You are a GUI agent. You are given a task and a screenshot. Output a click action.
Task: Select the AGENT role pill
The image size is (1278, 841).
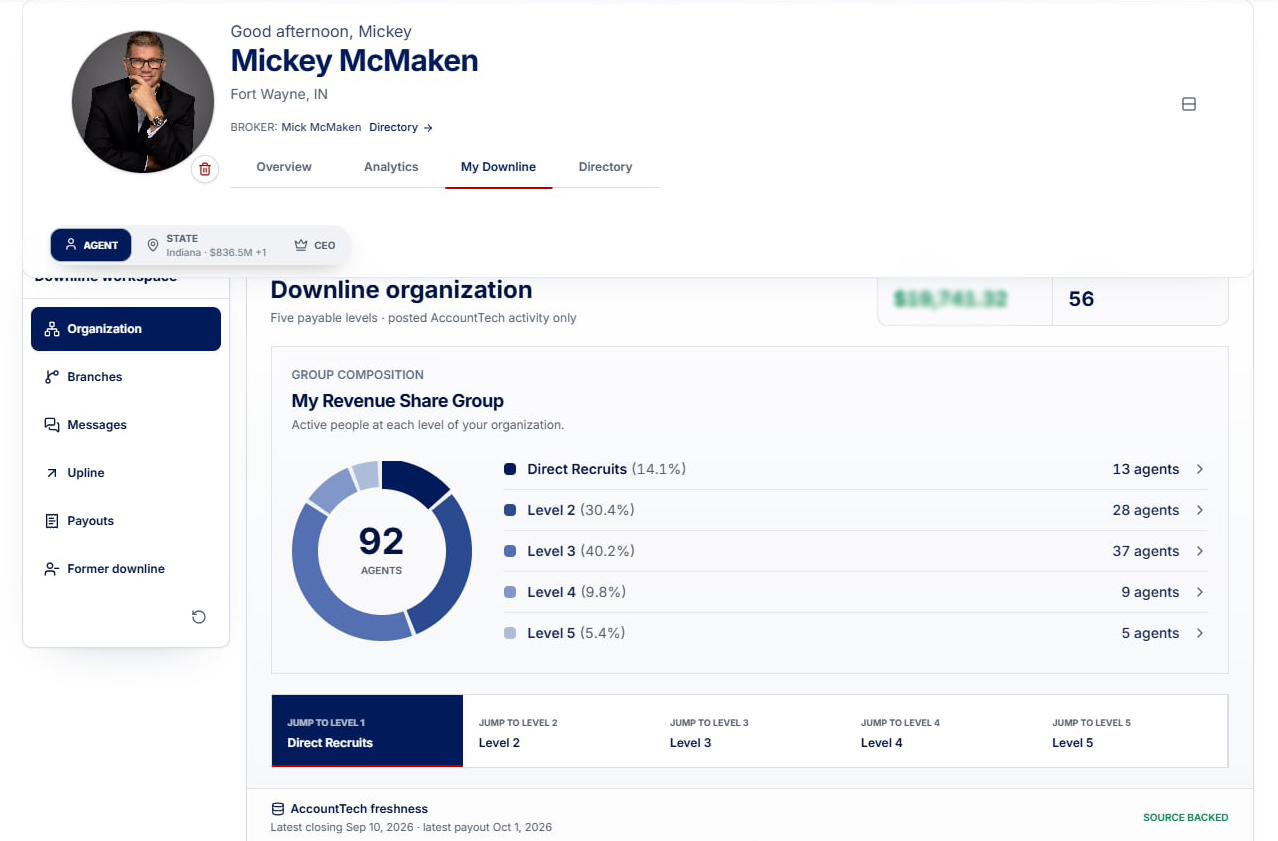point(91,245)
